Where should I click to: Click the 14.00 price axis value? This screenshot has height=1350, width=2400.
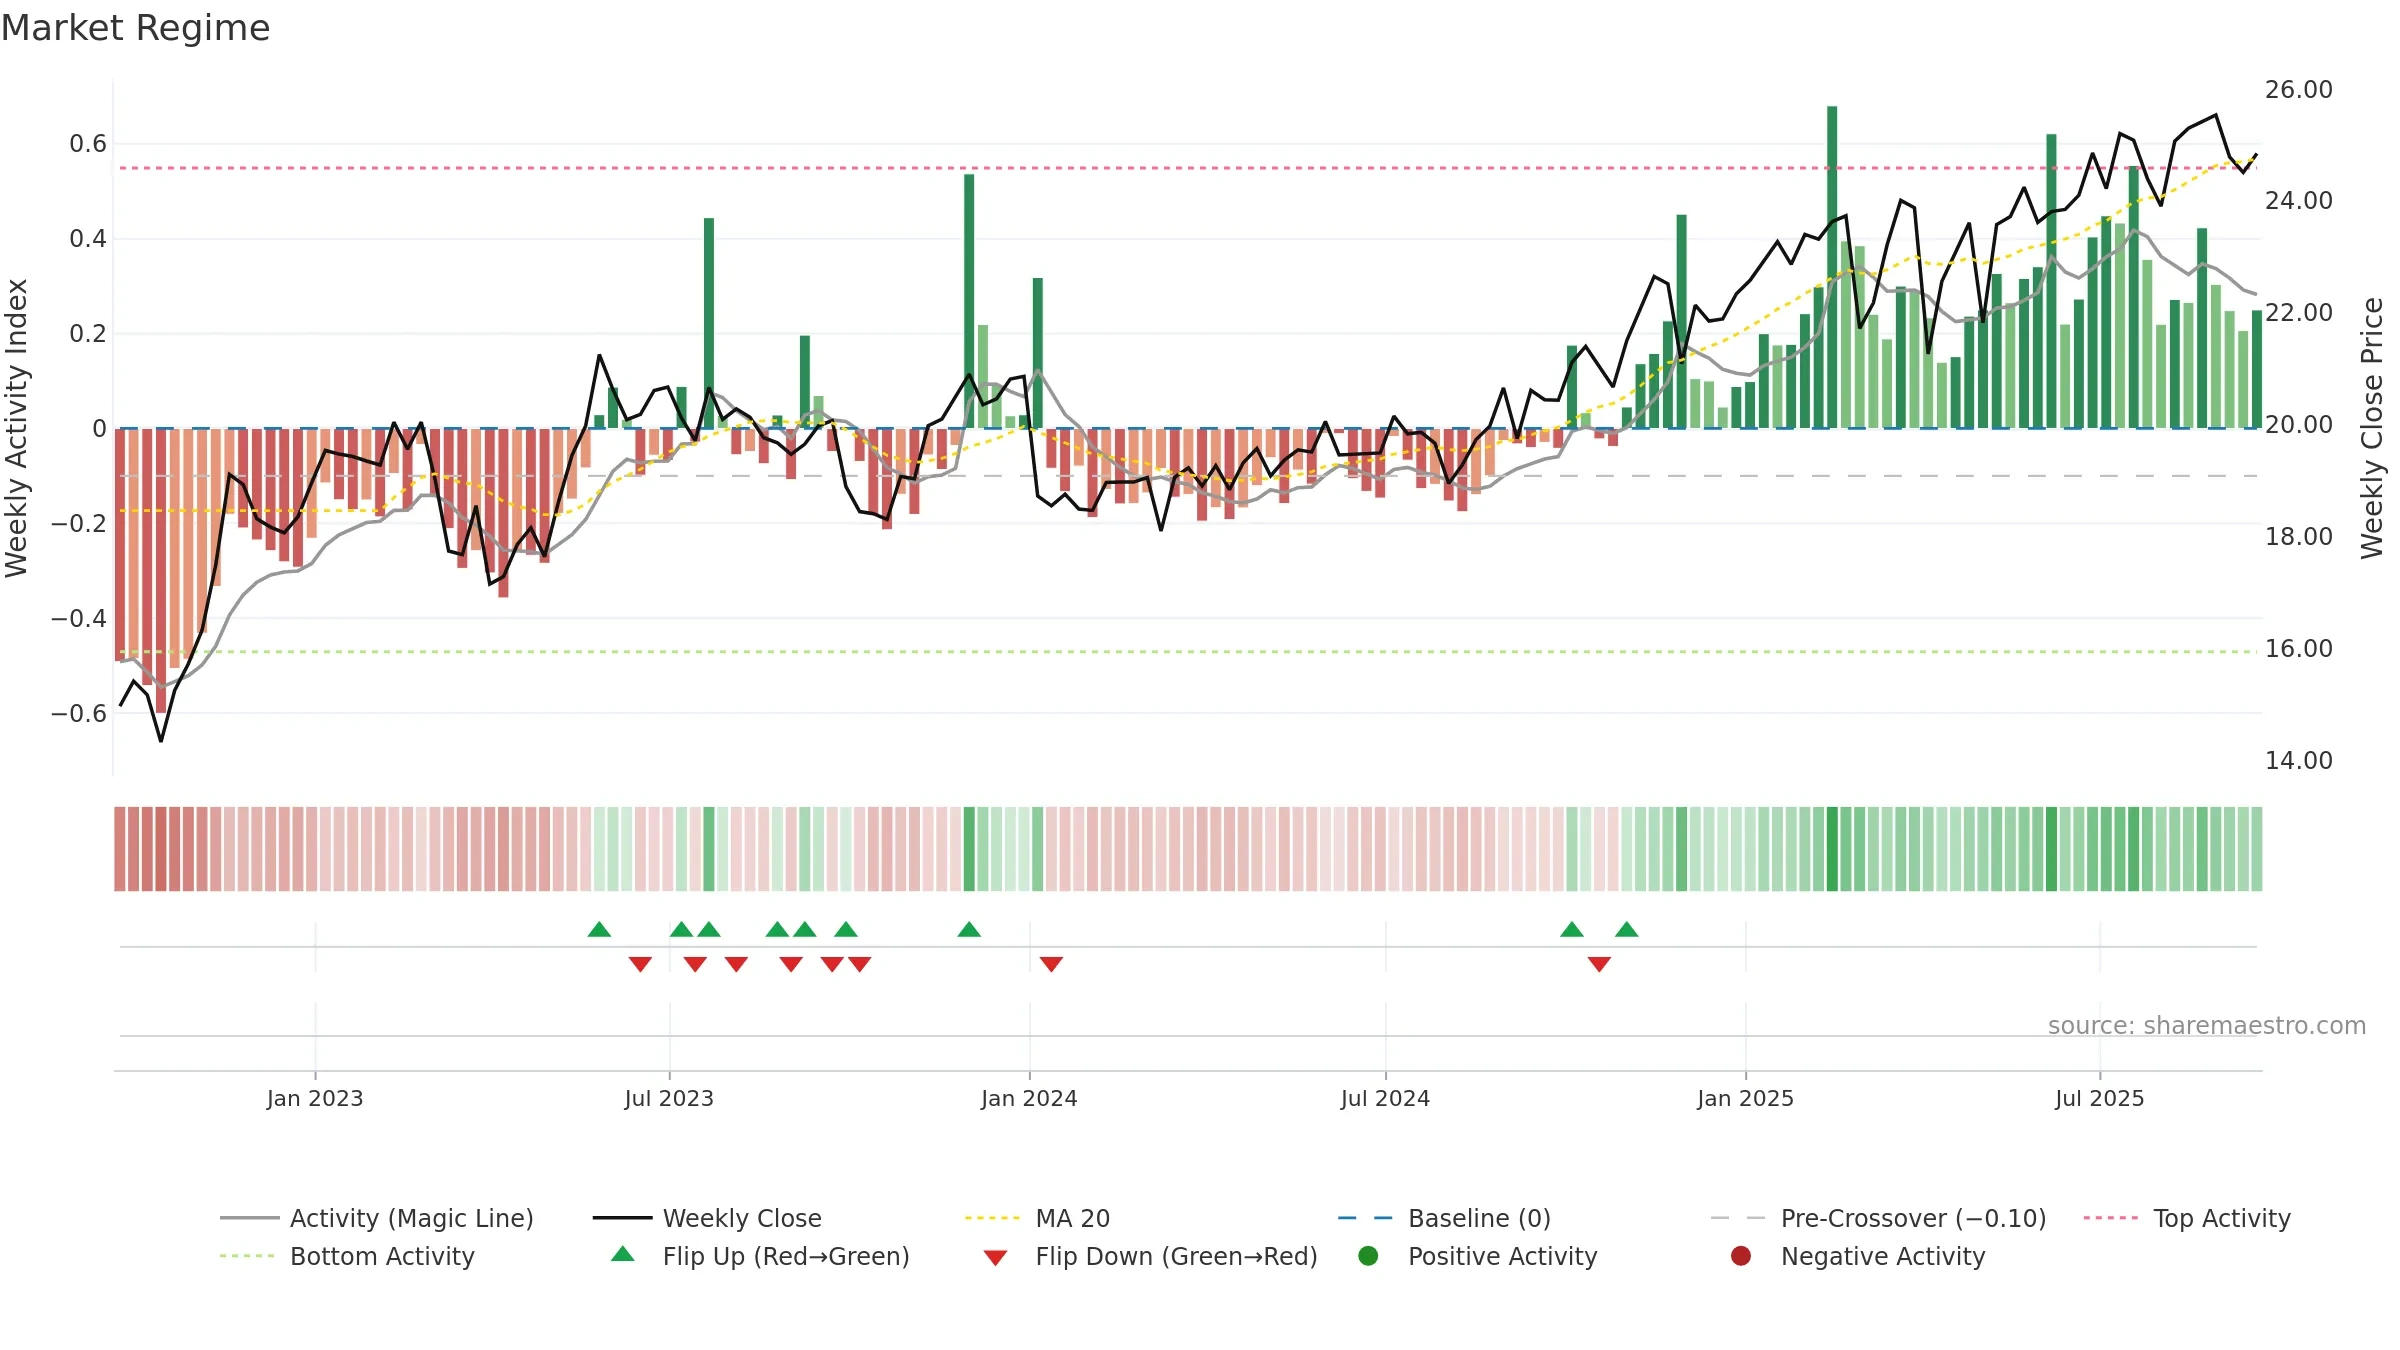[2298, 761]
